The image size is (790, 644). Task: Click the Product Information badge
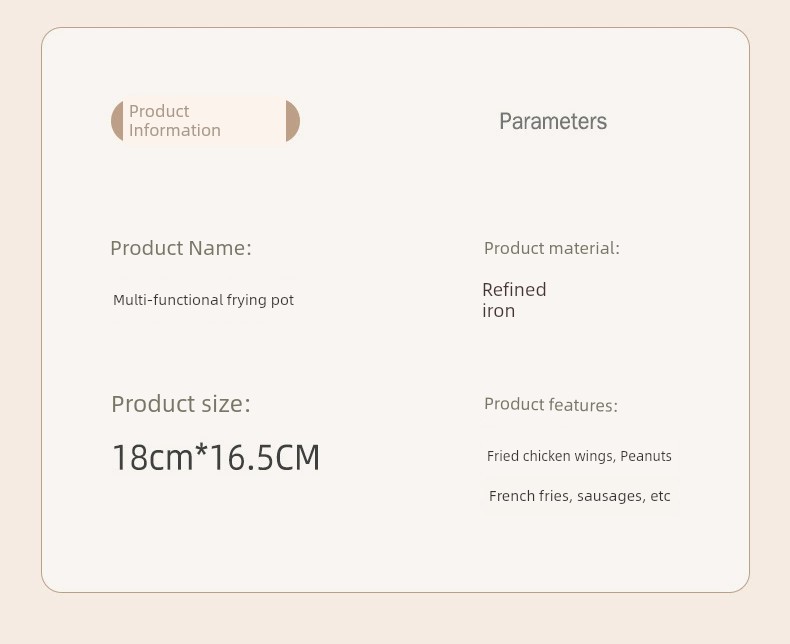click(206, 121)
